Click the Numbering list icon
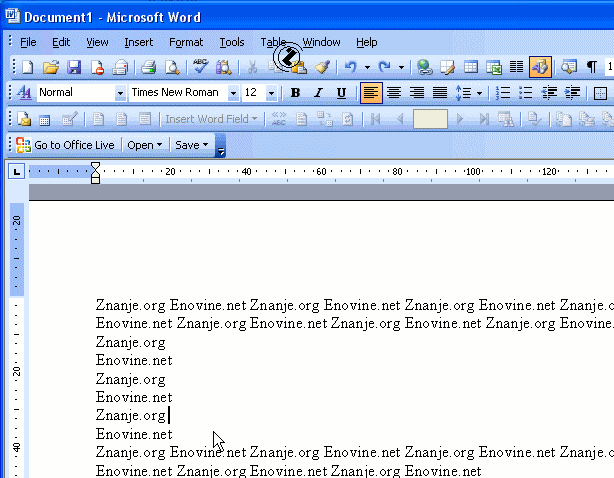 pos(503,93)
